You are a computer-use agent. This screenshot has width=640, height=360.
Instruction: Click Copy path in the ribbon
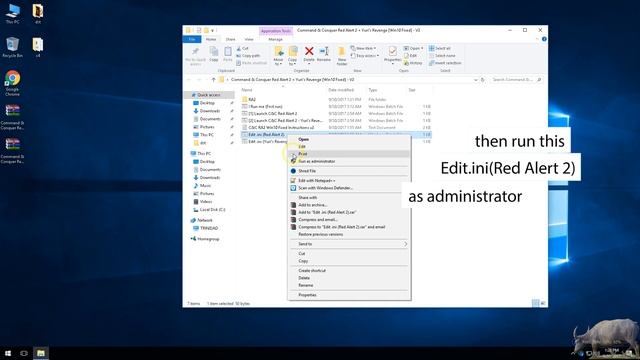click(248, 56)
